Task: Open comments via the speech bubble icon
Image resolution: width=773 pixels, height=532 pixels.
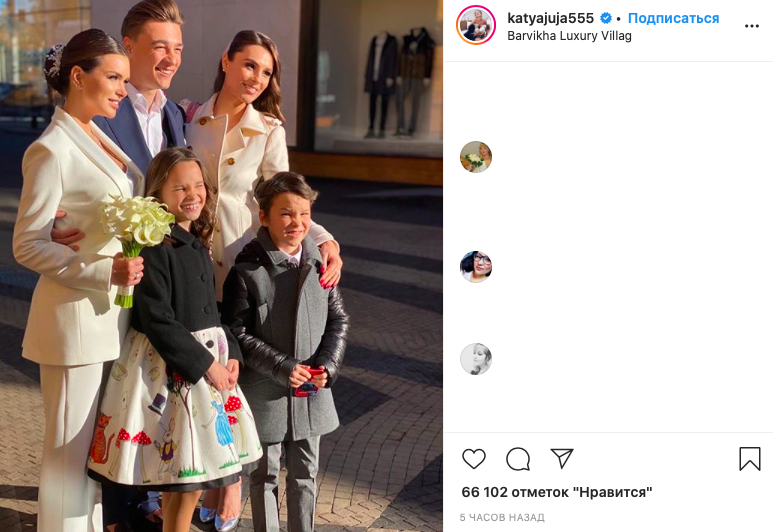Action: [x=518, y=459]
